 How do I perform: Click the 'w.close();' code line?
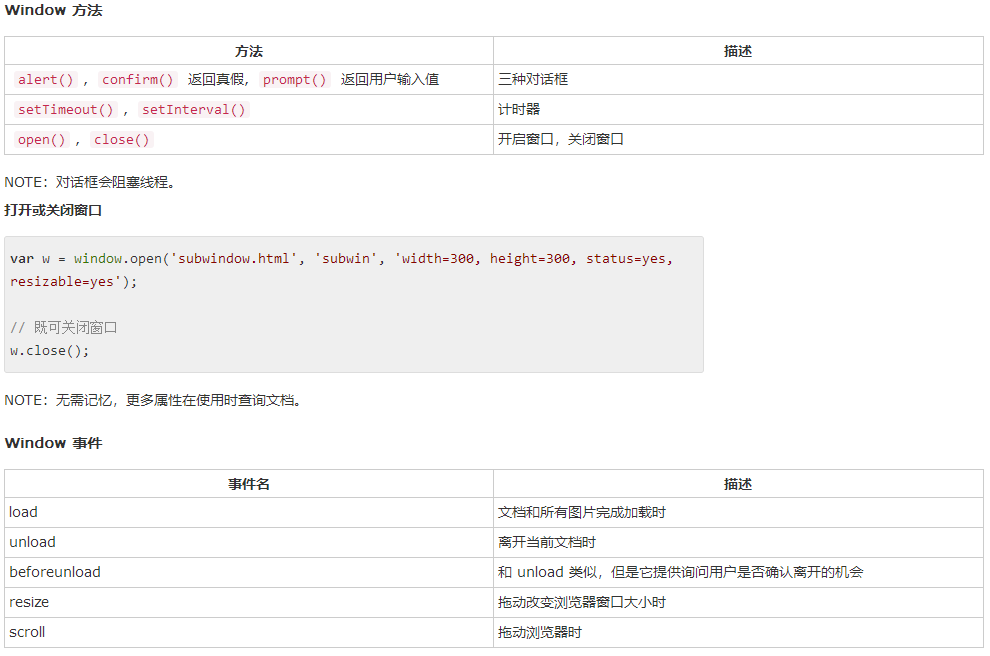tap(50, 350)
